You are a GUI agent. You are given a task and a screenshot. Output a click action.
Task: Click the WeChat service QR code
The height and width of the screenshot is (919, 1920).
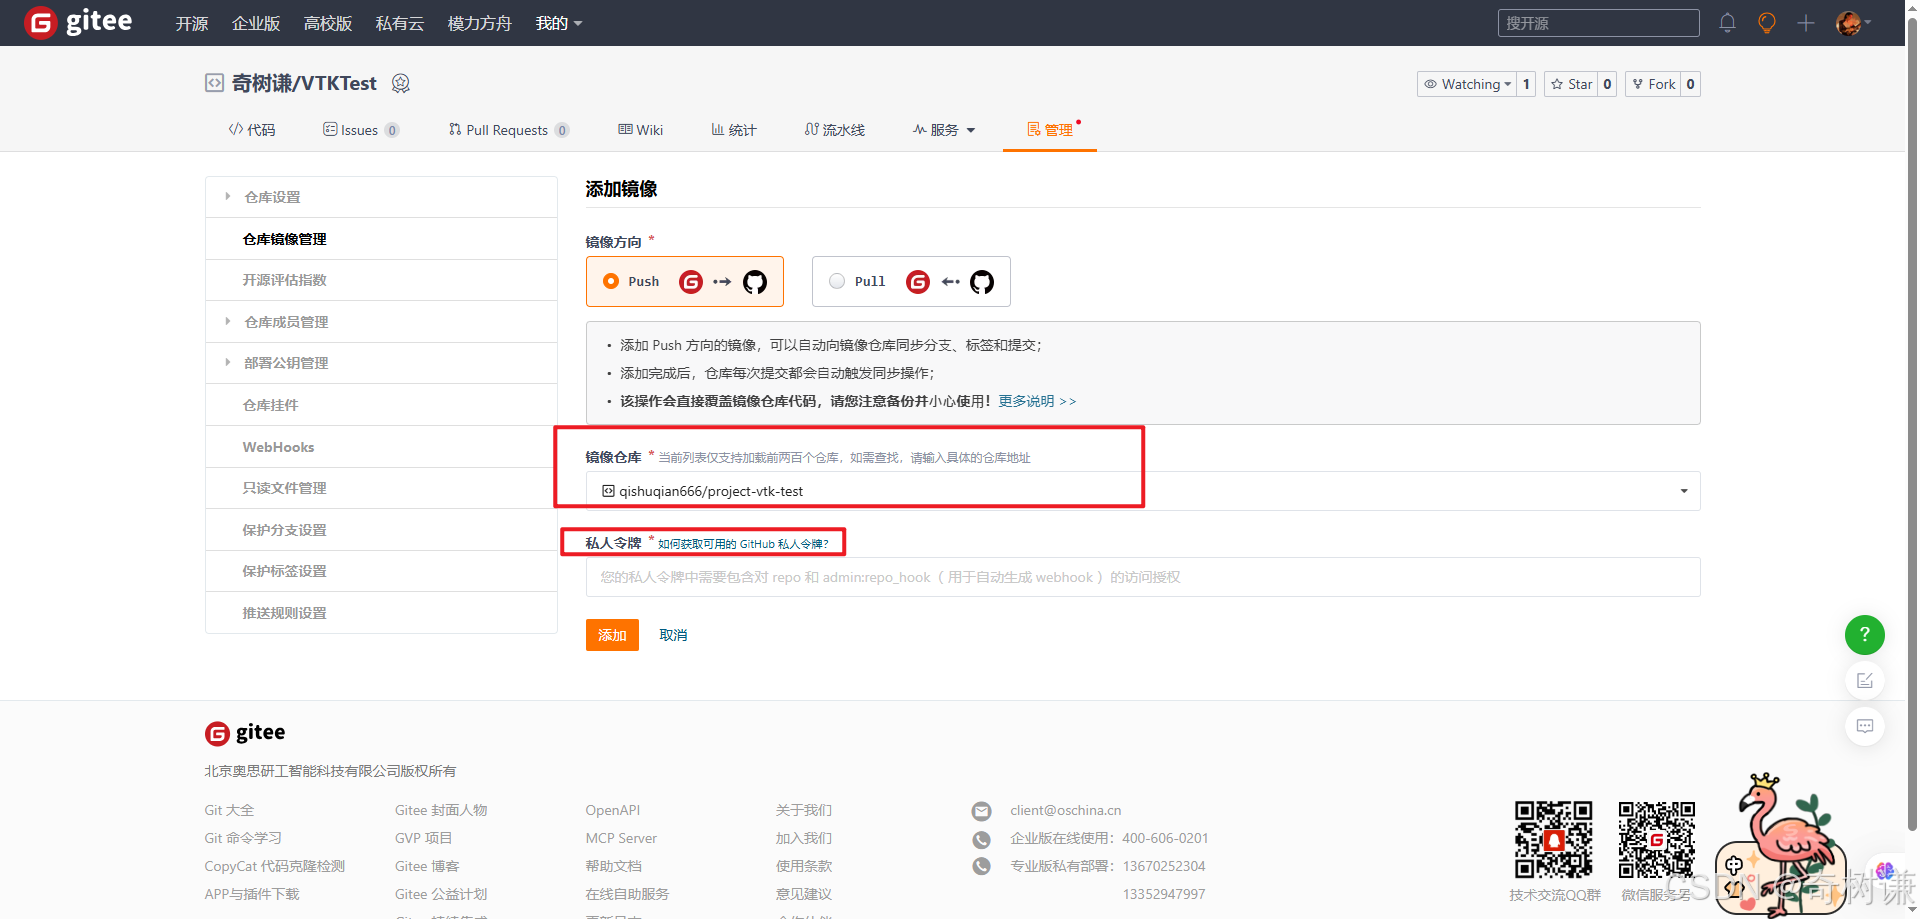[x=1657, y=840]
